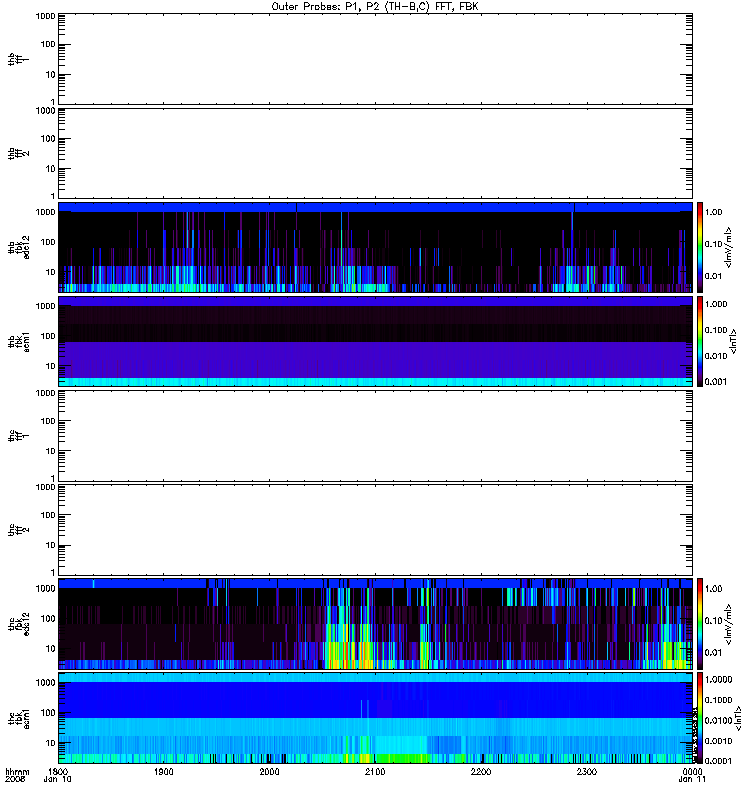Click the 1800 time axis label
The height and width of the screenshot is (800, 750).
coord(59,771)
